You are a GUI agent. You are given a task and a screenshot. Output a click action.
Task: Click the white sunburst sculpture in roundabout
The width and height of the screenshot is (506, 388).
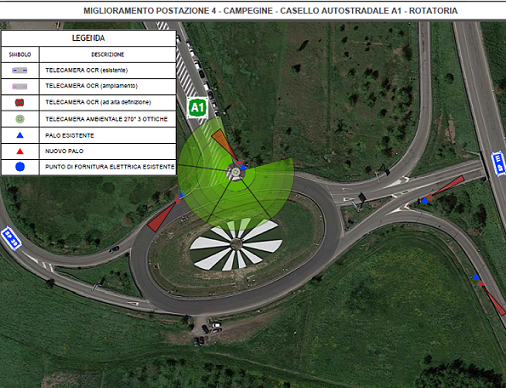tap(236, 244)
